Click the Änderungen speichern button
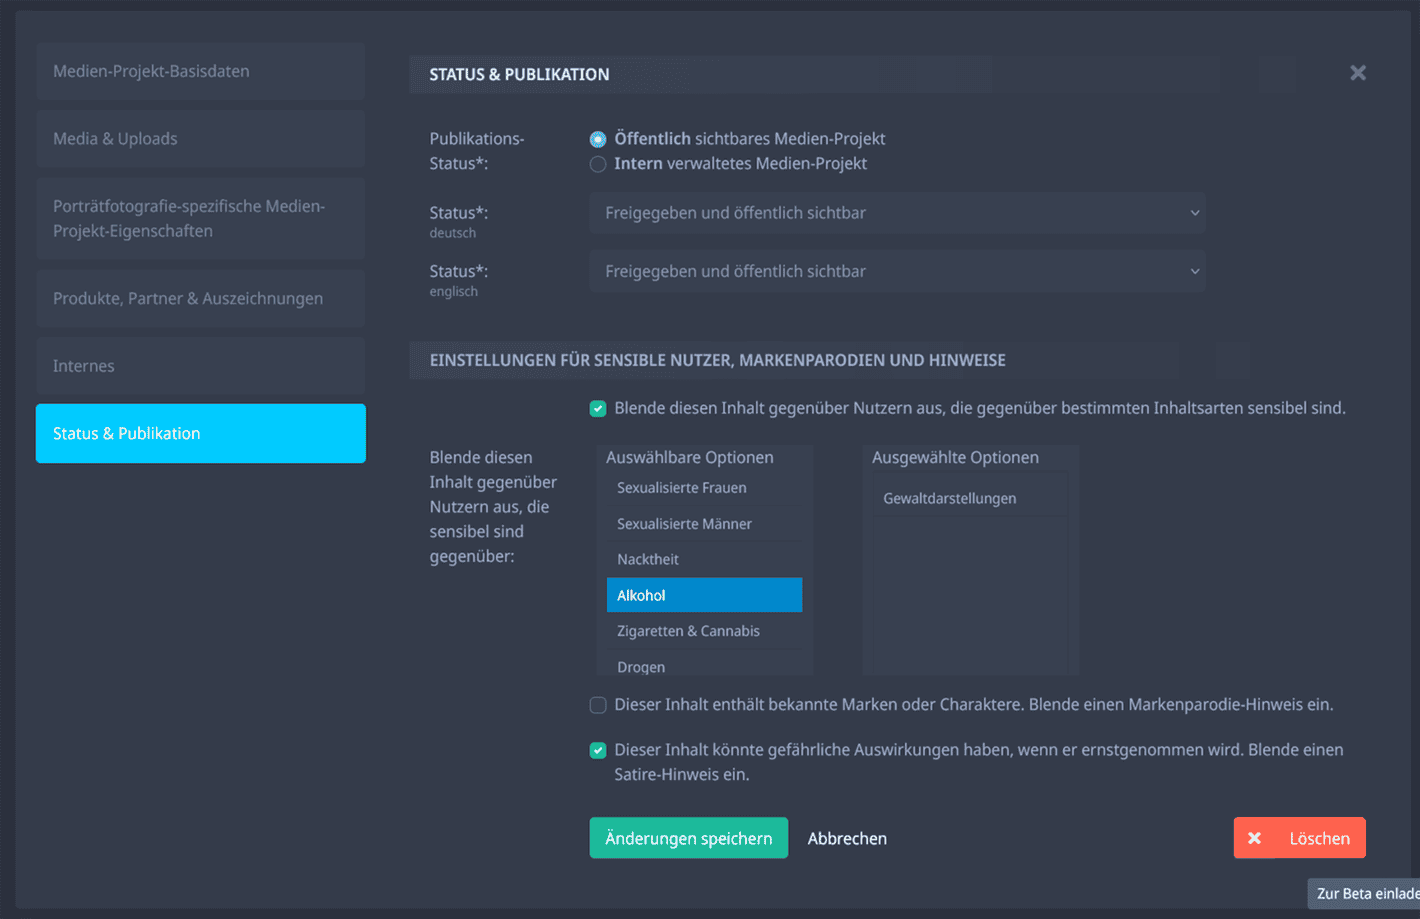Screen dimensions: 1420x919 click(688, 837)
